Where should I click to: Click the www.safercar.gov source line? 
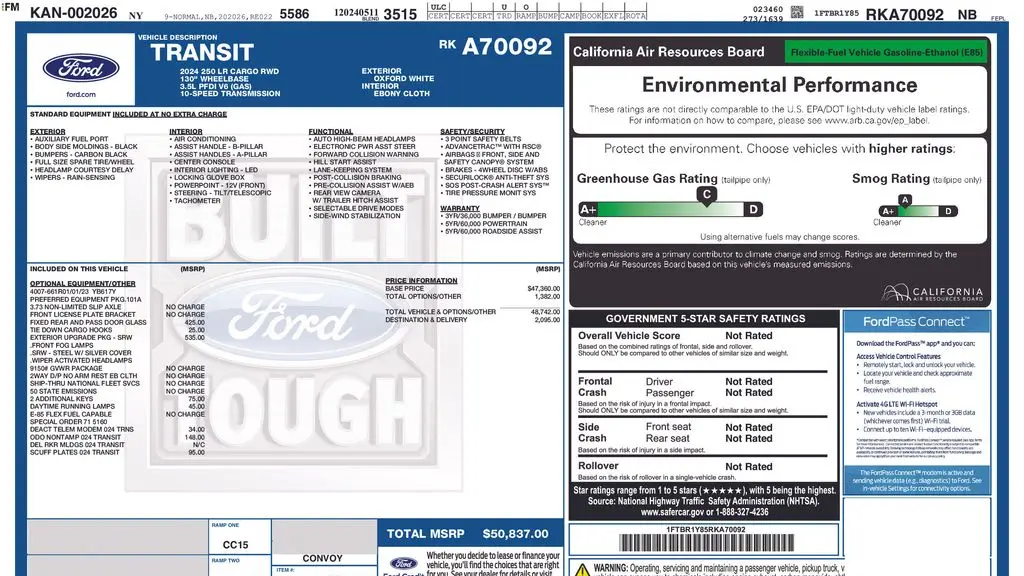pos(705,513)
